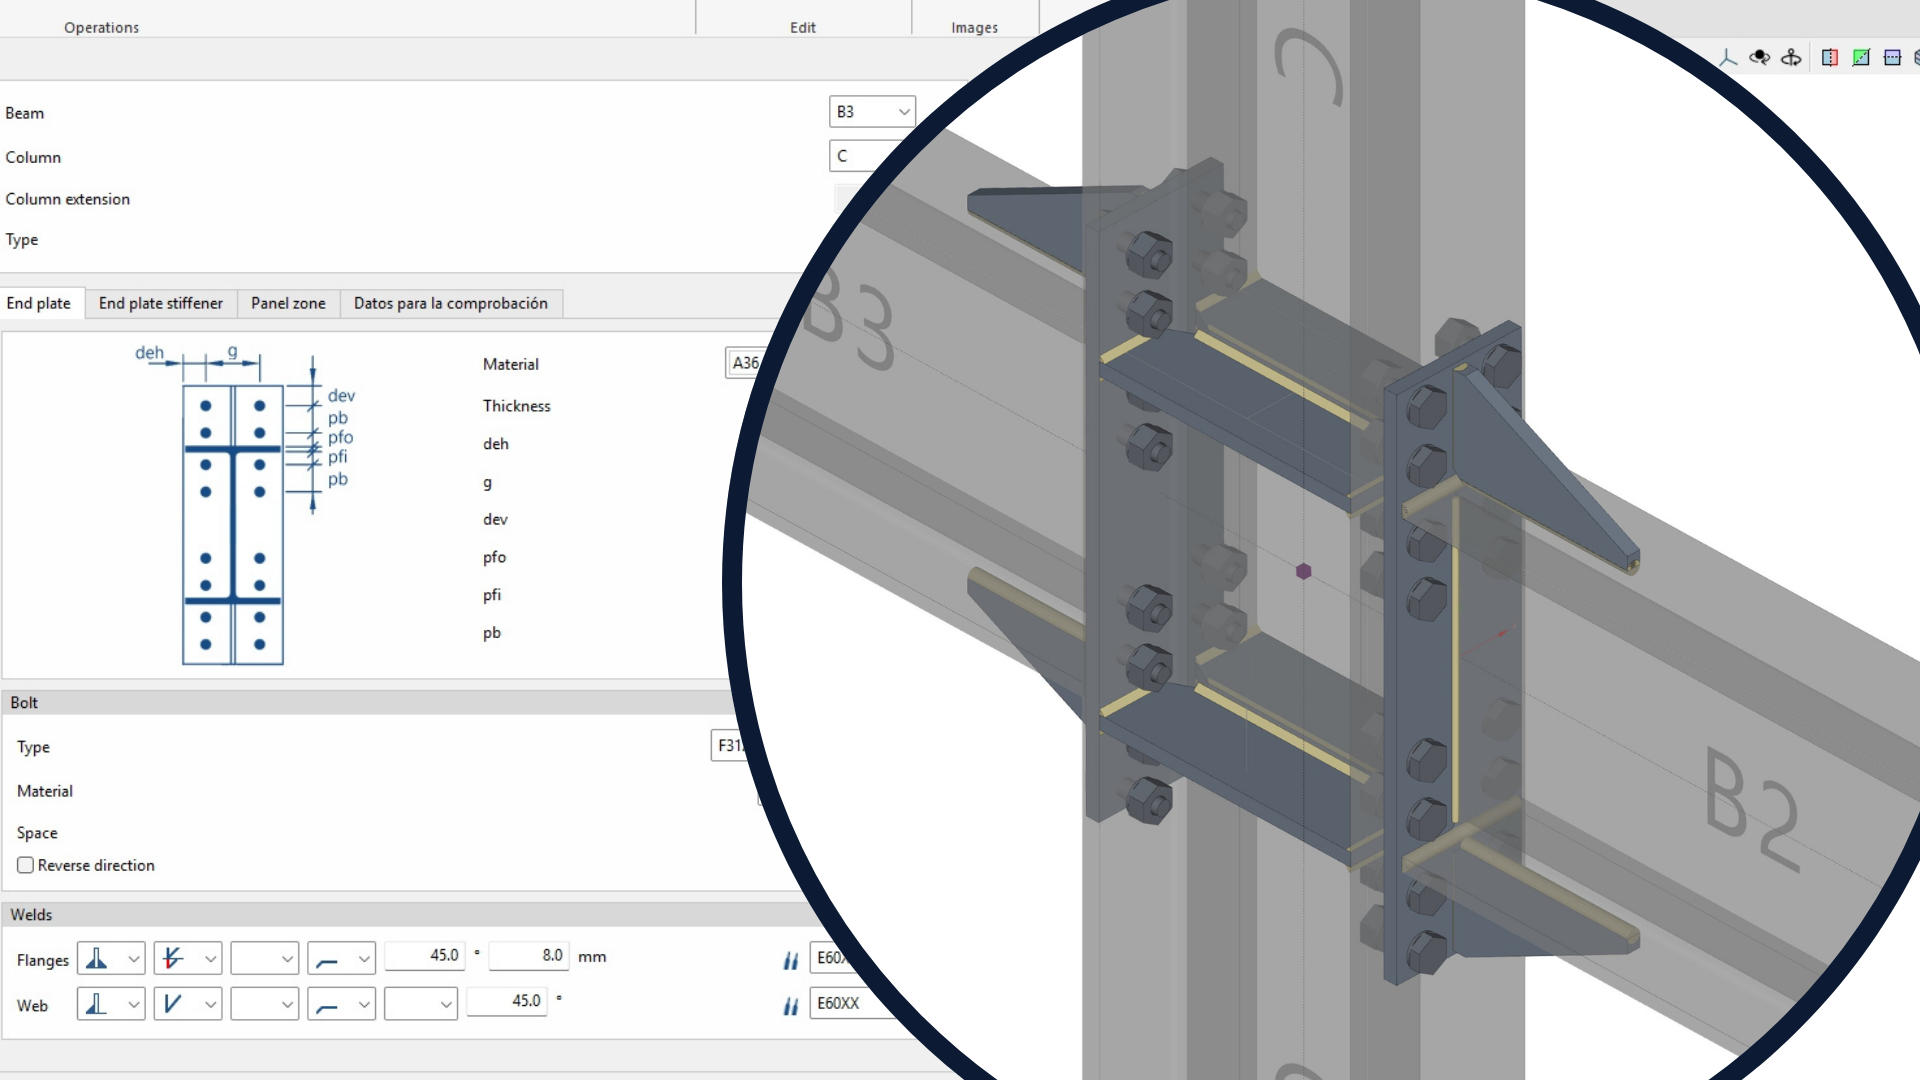Click the red-blue vertical section plane icon
1920x1080 pixels.
[x=1829, y=58]
